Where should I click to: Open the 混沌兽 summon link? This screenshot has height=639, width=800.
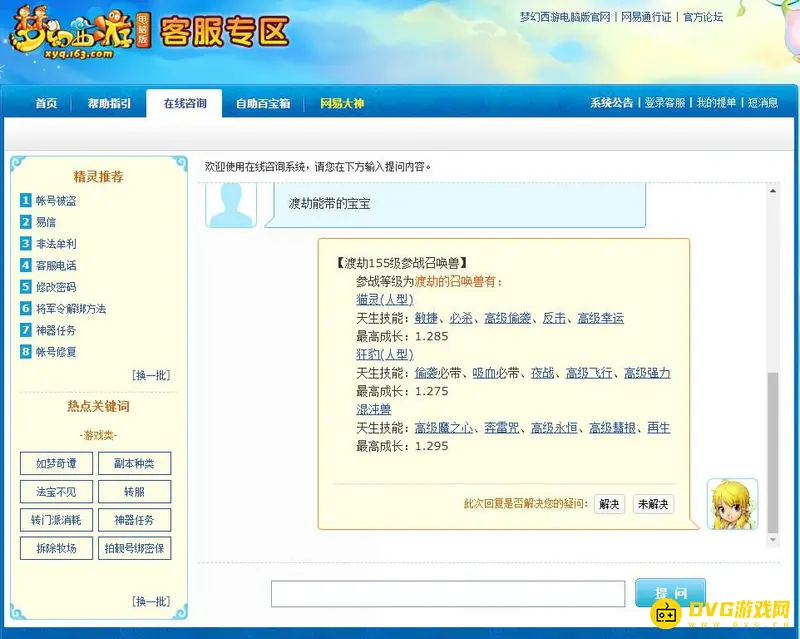coord(373,409)
